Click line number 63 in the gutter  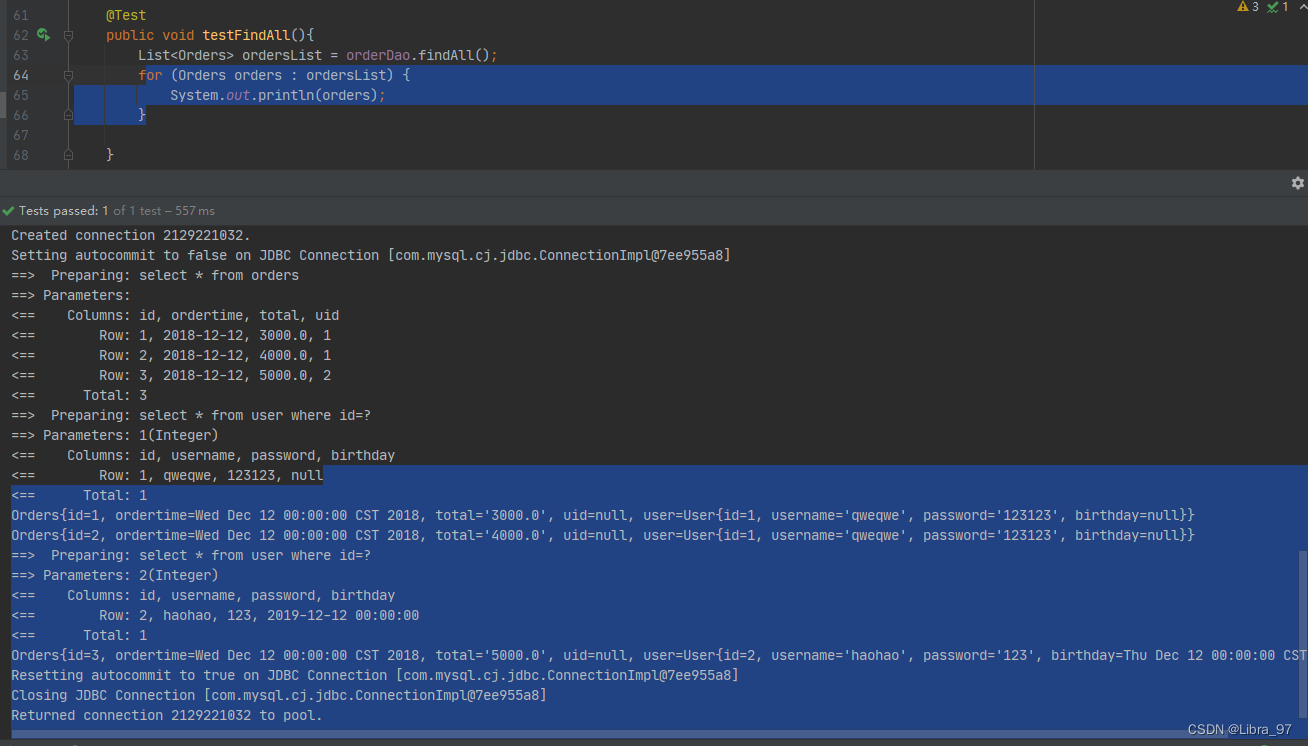tap(21, 55)
